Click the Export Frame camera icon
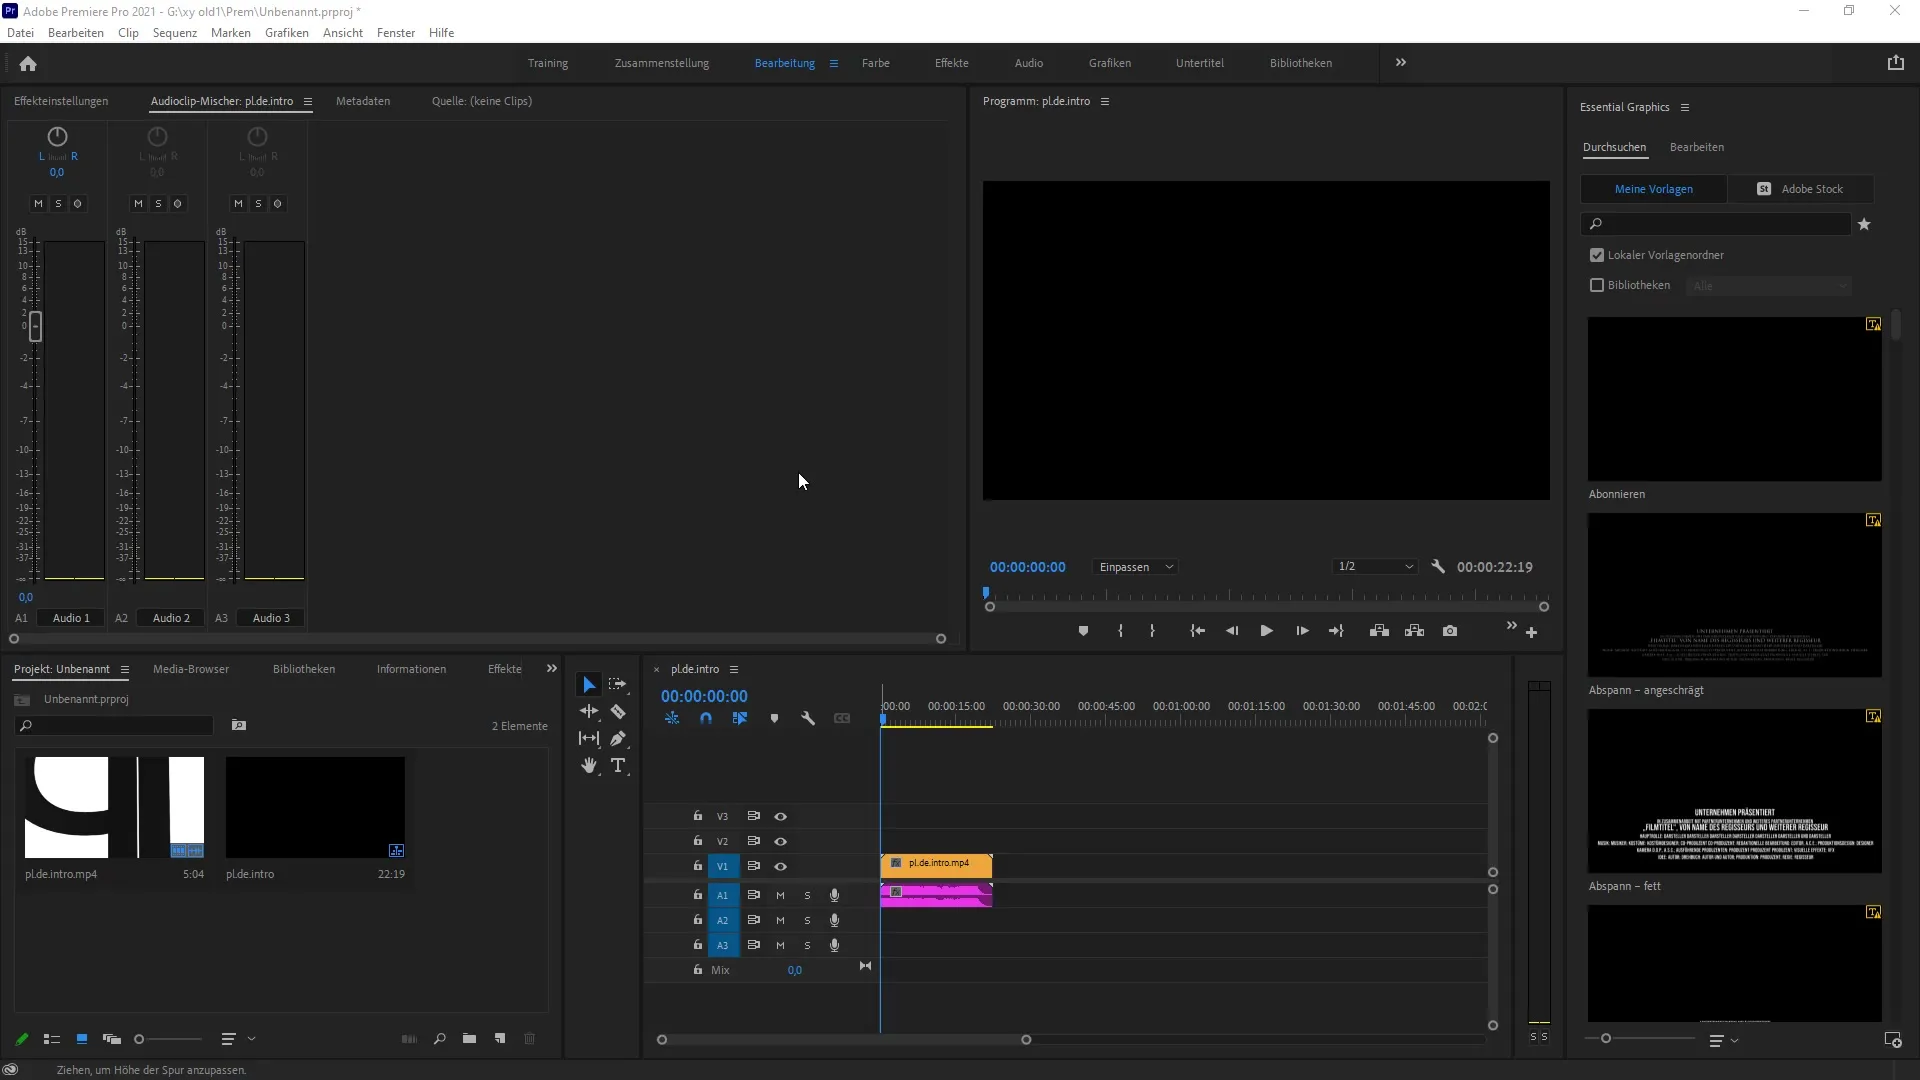 (x=1450, y=631)
